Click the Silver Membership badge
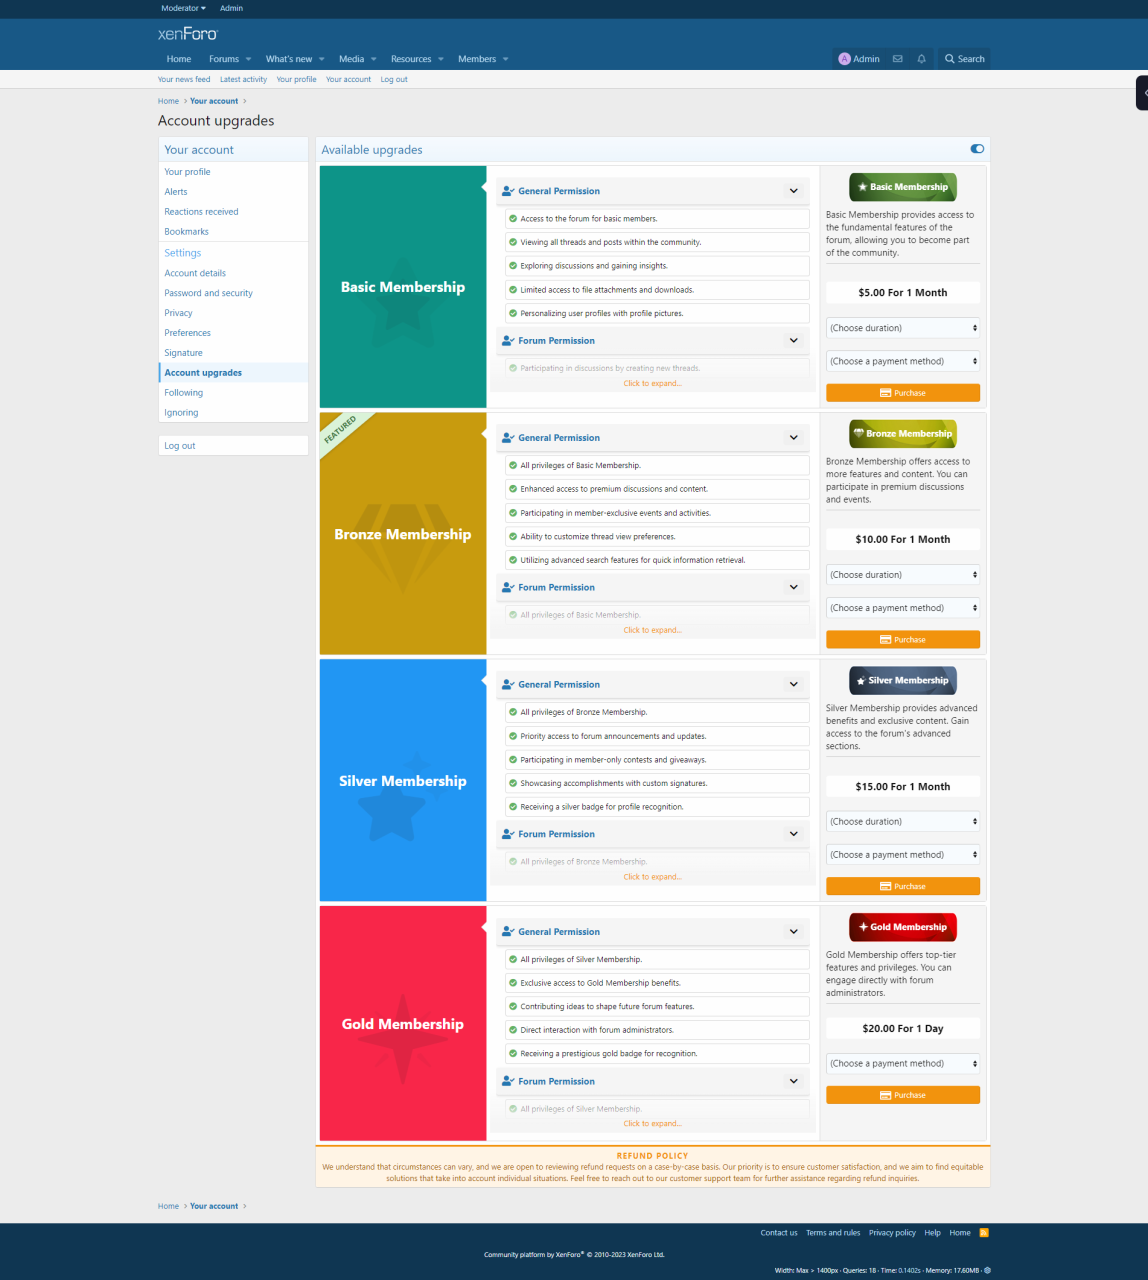1148x1280 pixels. 903,681
